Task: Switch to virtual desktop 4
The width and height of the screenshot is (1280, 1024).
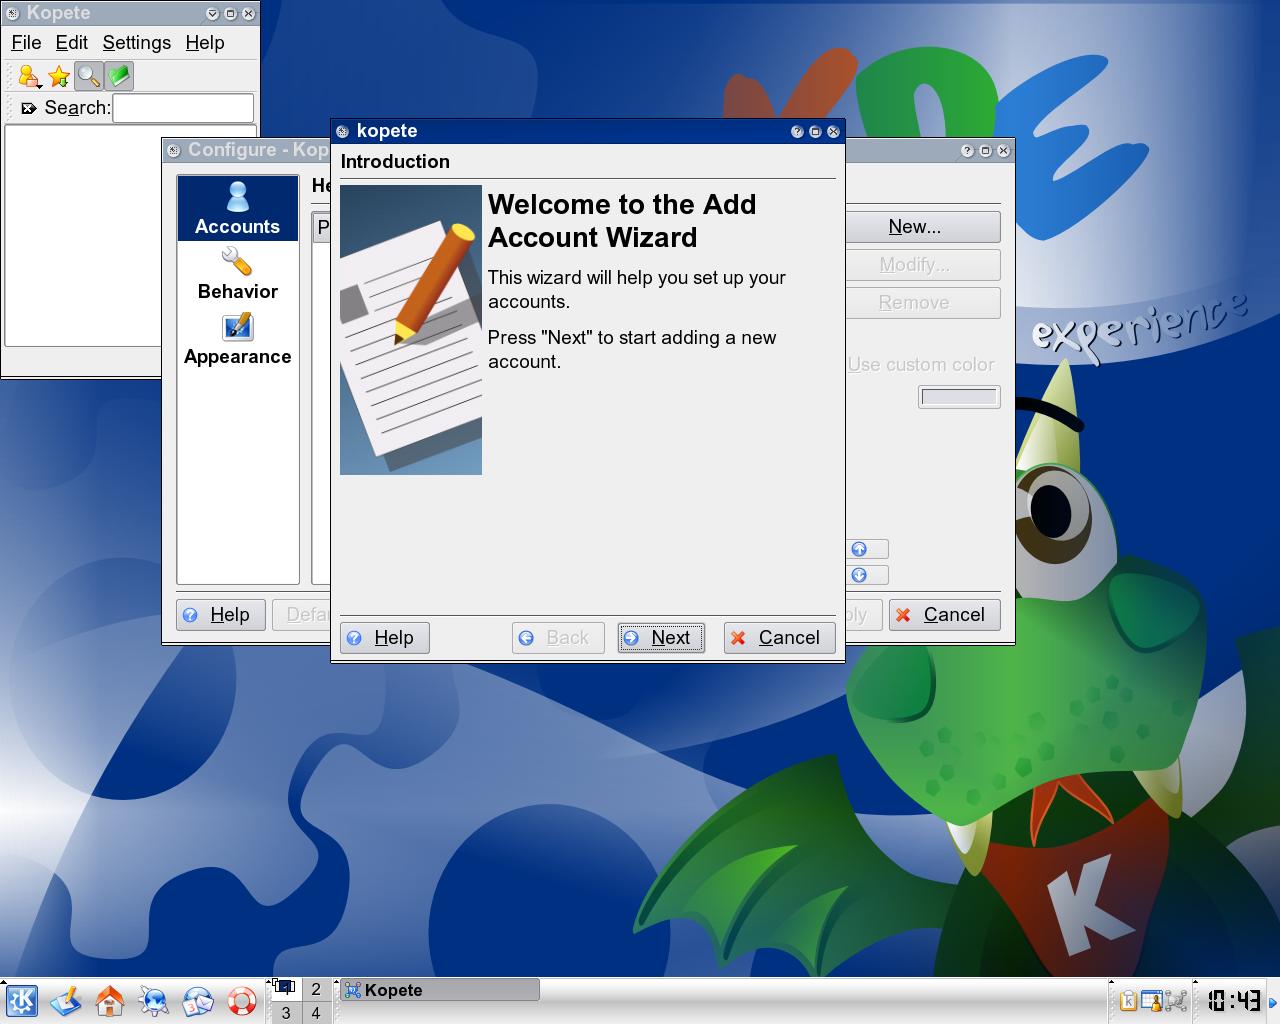Action: [316, 1013]
